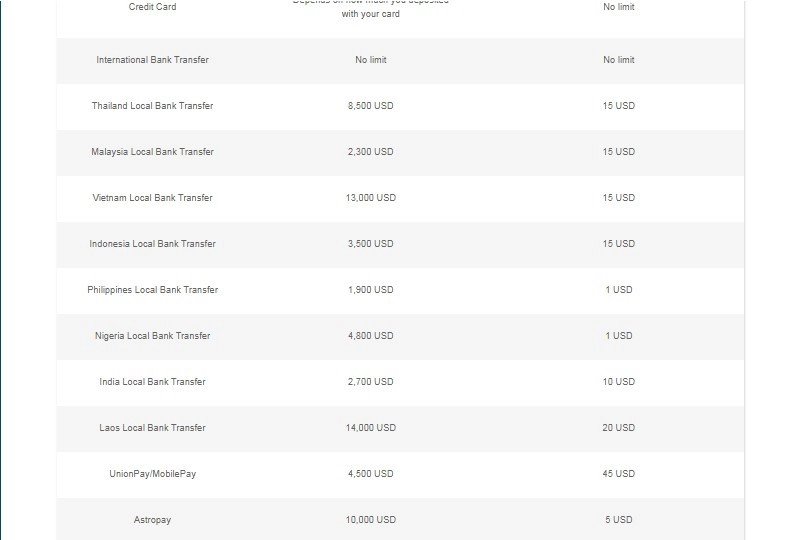Click the Astropay row label

pyautogui.click(x=152, y=520)
